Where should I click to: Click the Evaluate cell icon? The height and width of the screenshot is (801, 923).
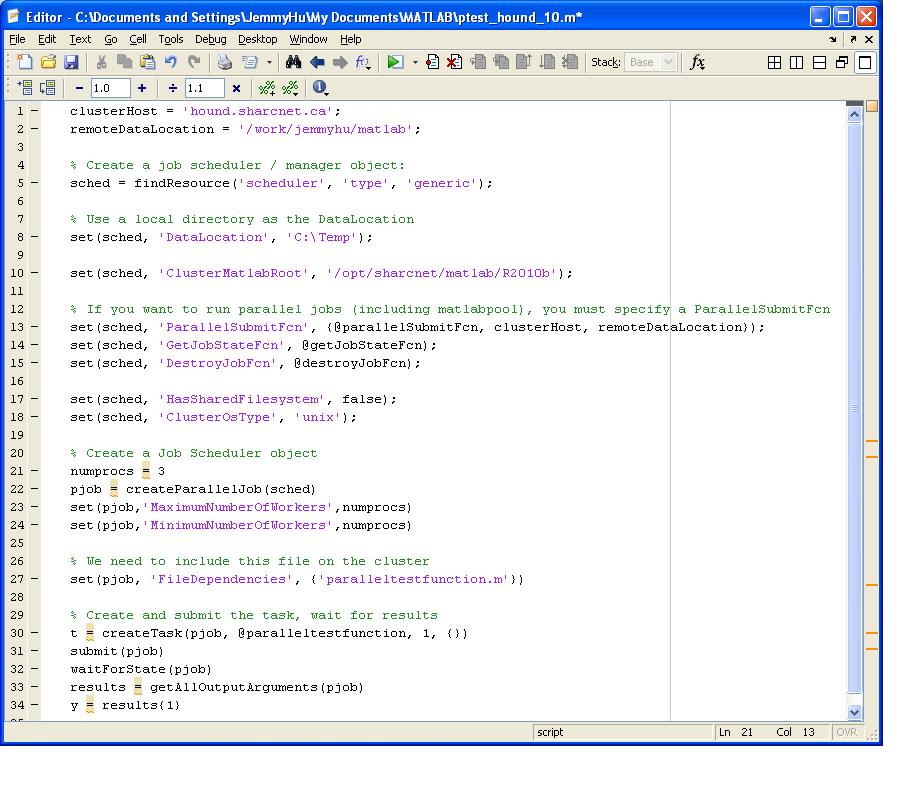coord(24,88)
